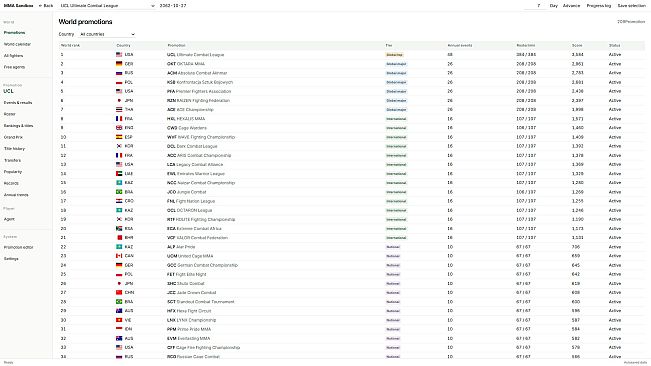This screenshot has width=651, height=366.
Task: Click the OCTARON League promotion name
Action: point(189,210)
